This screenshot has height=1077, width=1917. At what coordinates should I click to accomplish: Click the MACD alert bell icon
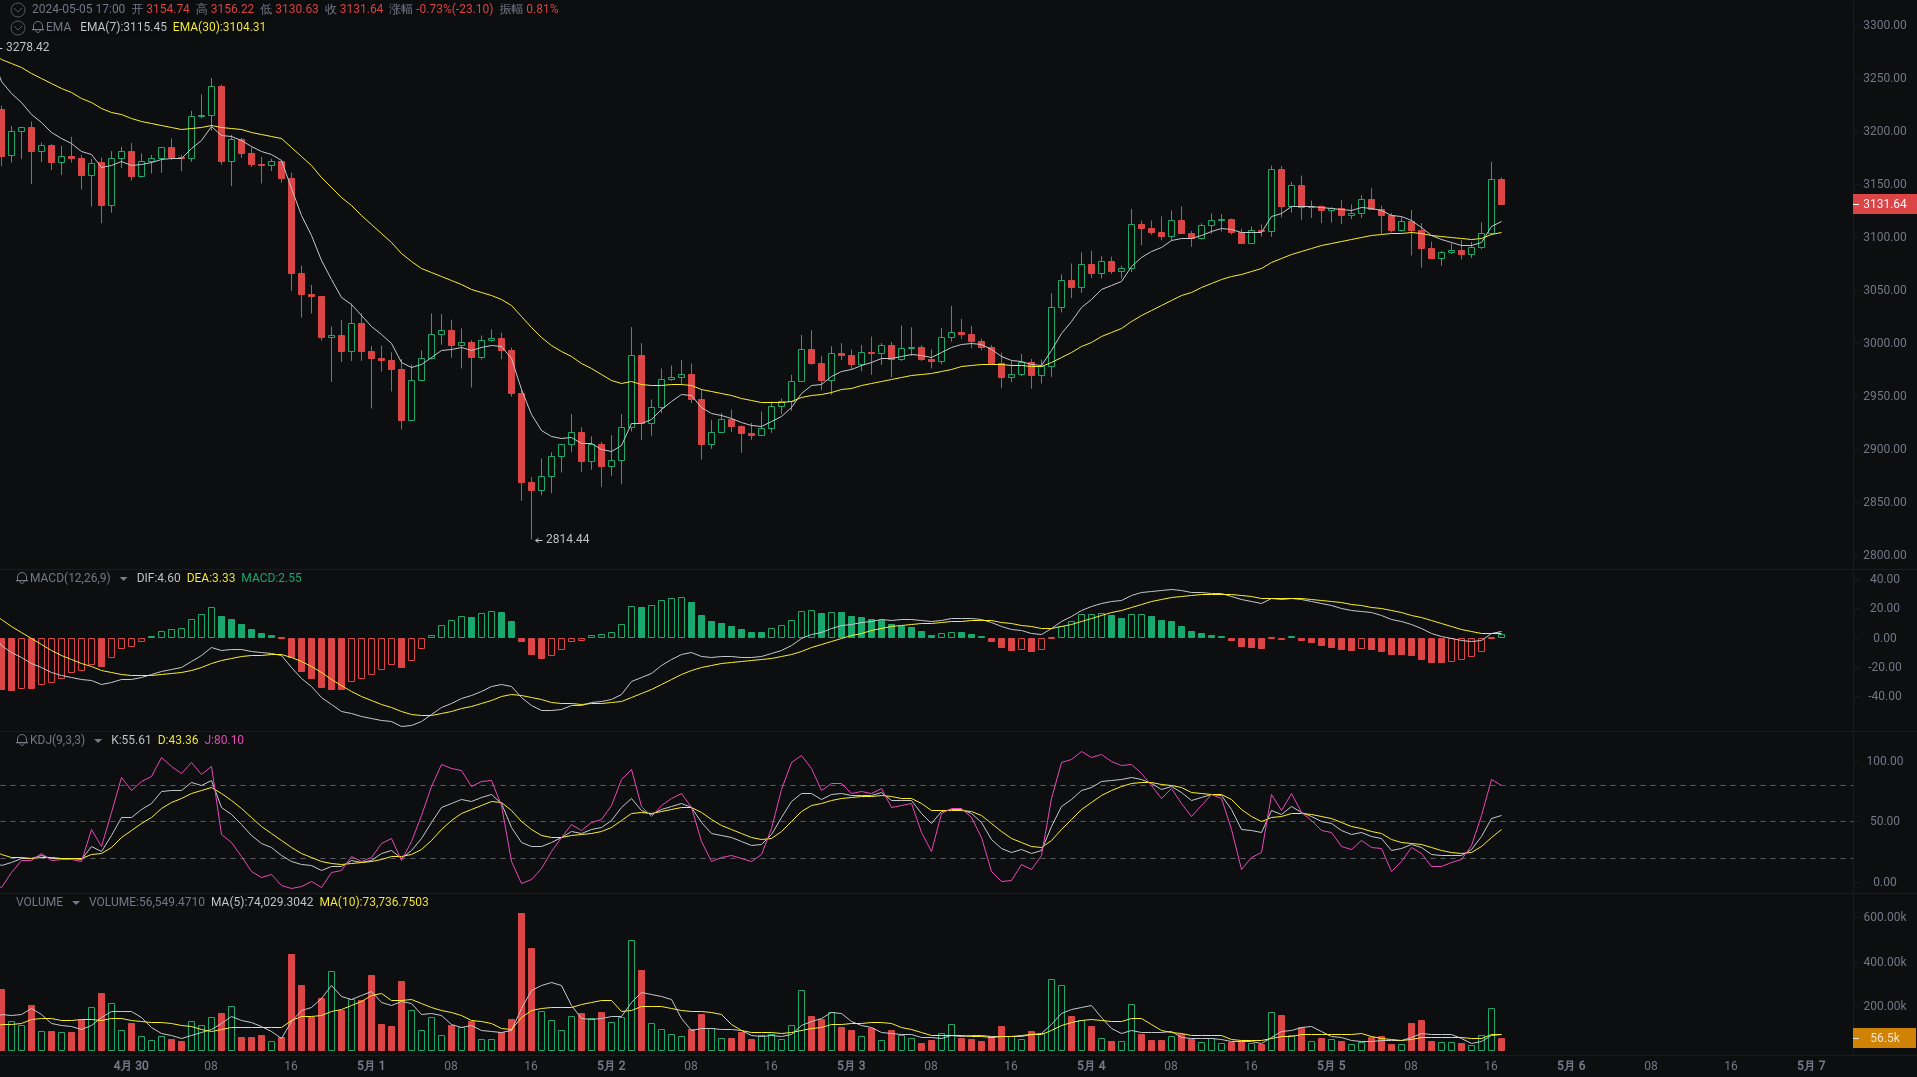[x=20, y=578]
